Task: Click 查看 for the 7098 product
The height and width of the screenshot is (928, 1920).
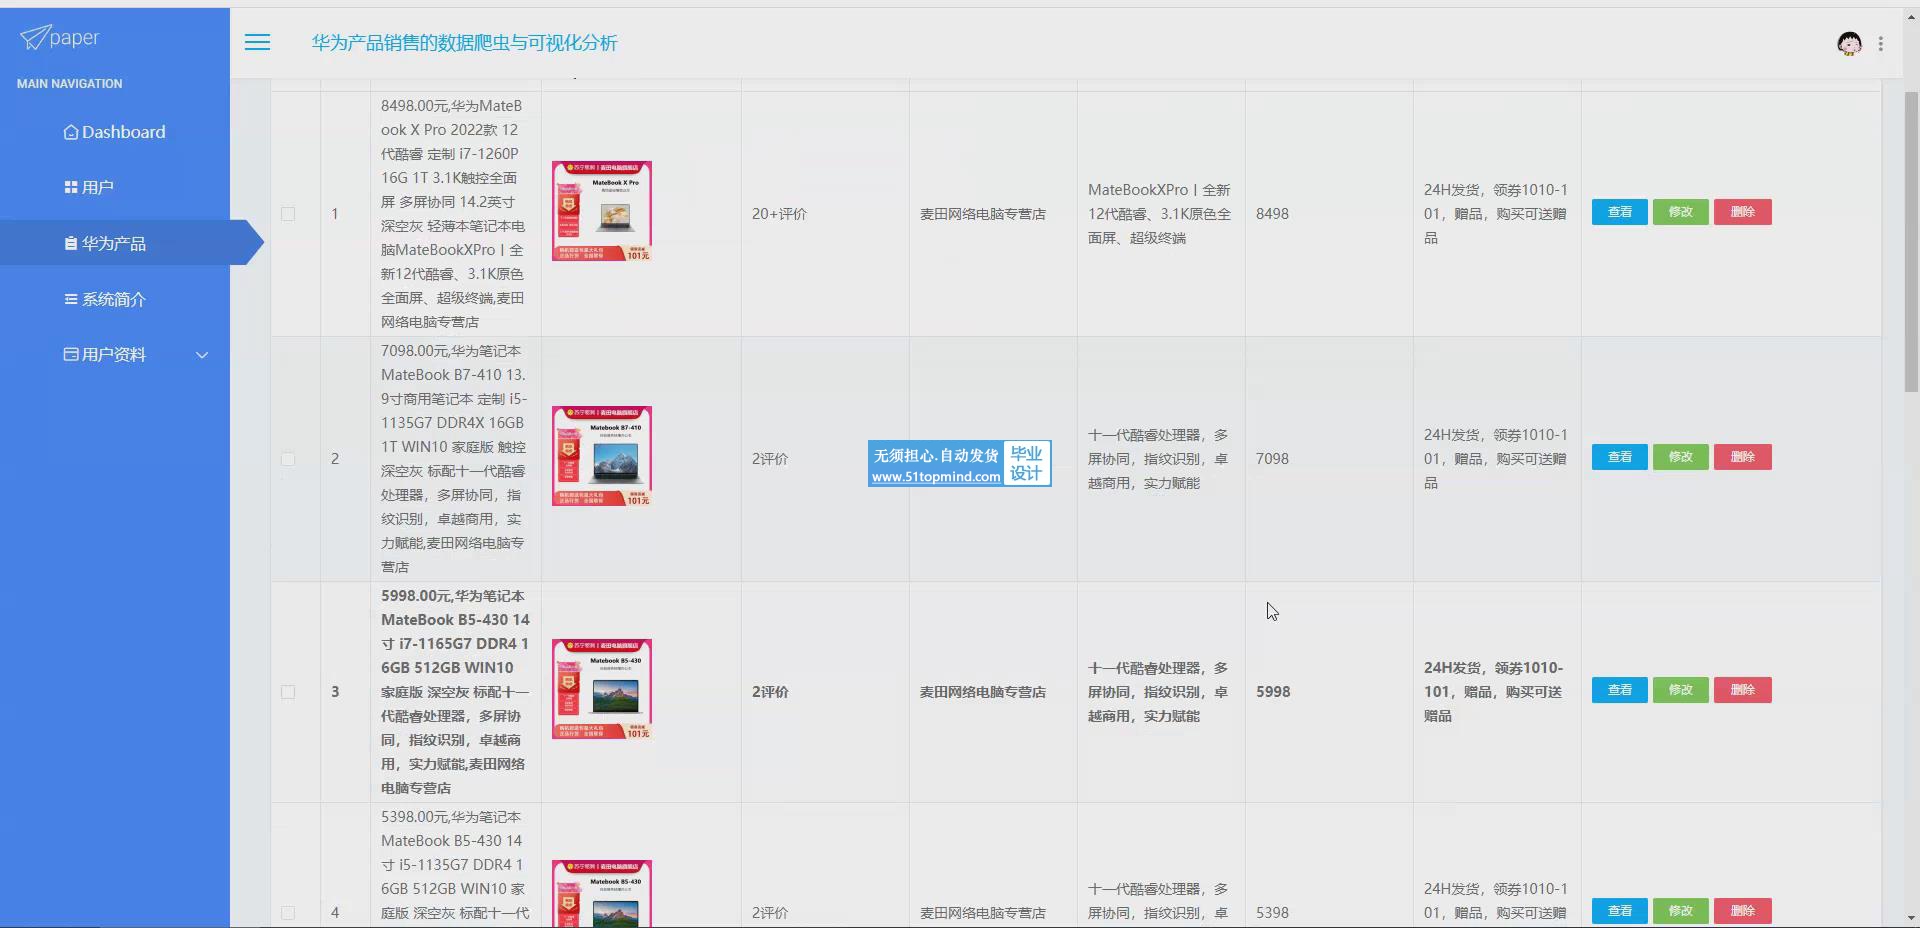Action: (x=1619, y=457)
